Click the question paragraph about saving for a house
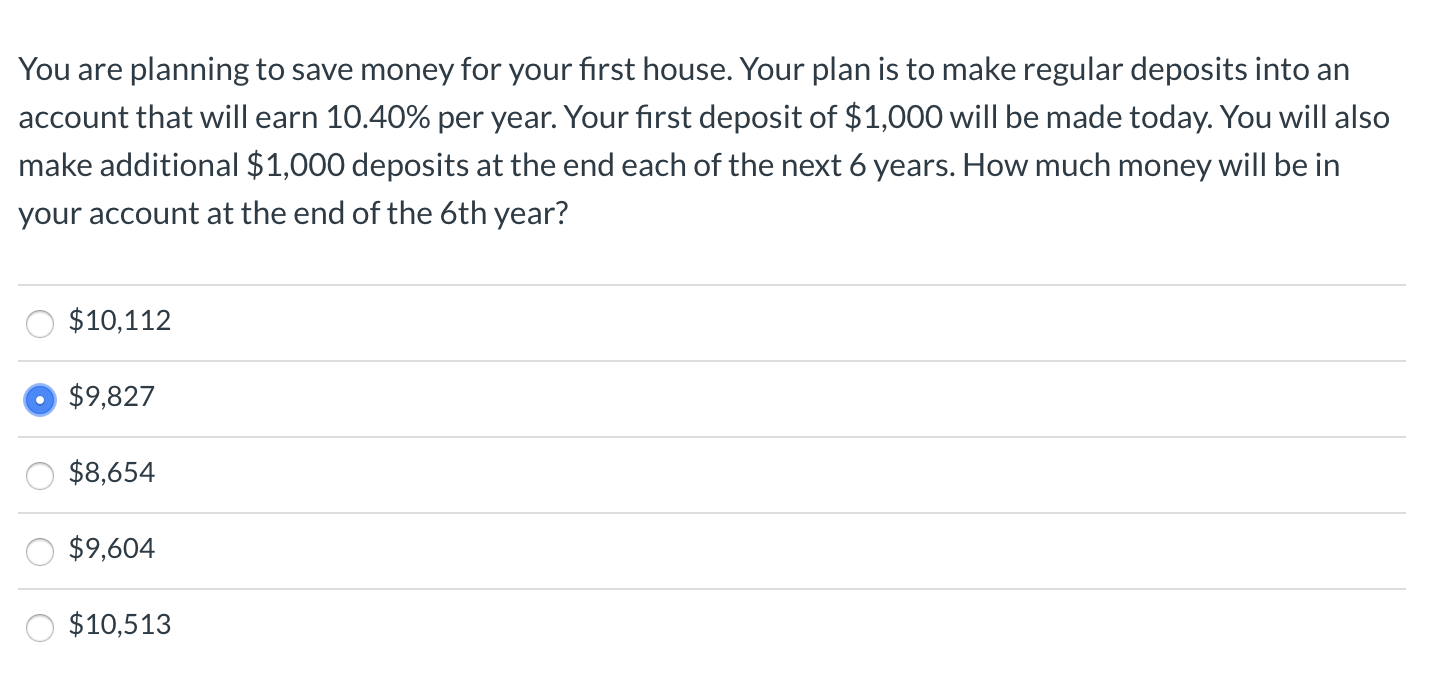 coord(700,140)
